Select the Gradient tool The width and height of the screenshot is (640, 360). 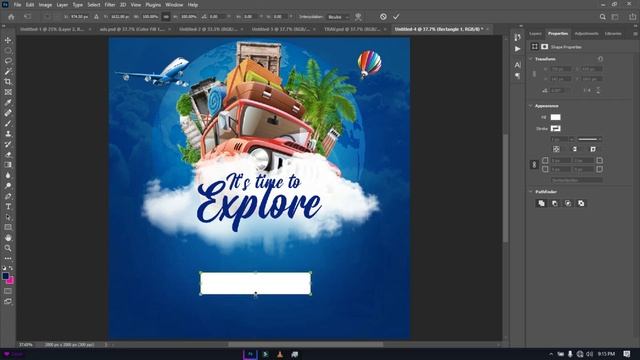coord(8,165)
